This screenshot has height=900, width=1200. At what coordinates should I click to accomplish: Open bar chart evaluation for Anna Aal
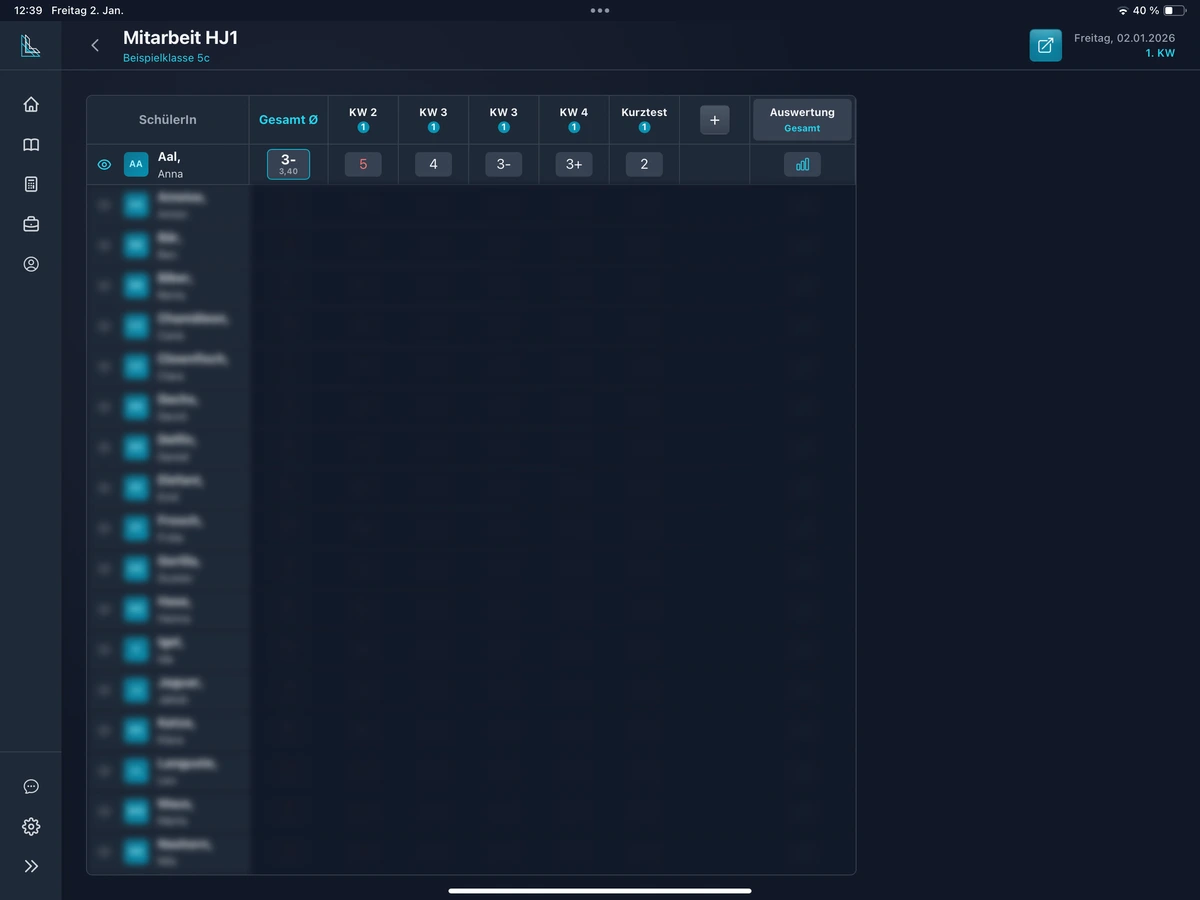click(x=802, y=164)
